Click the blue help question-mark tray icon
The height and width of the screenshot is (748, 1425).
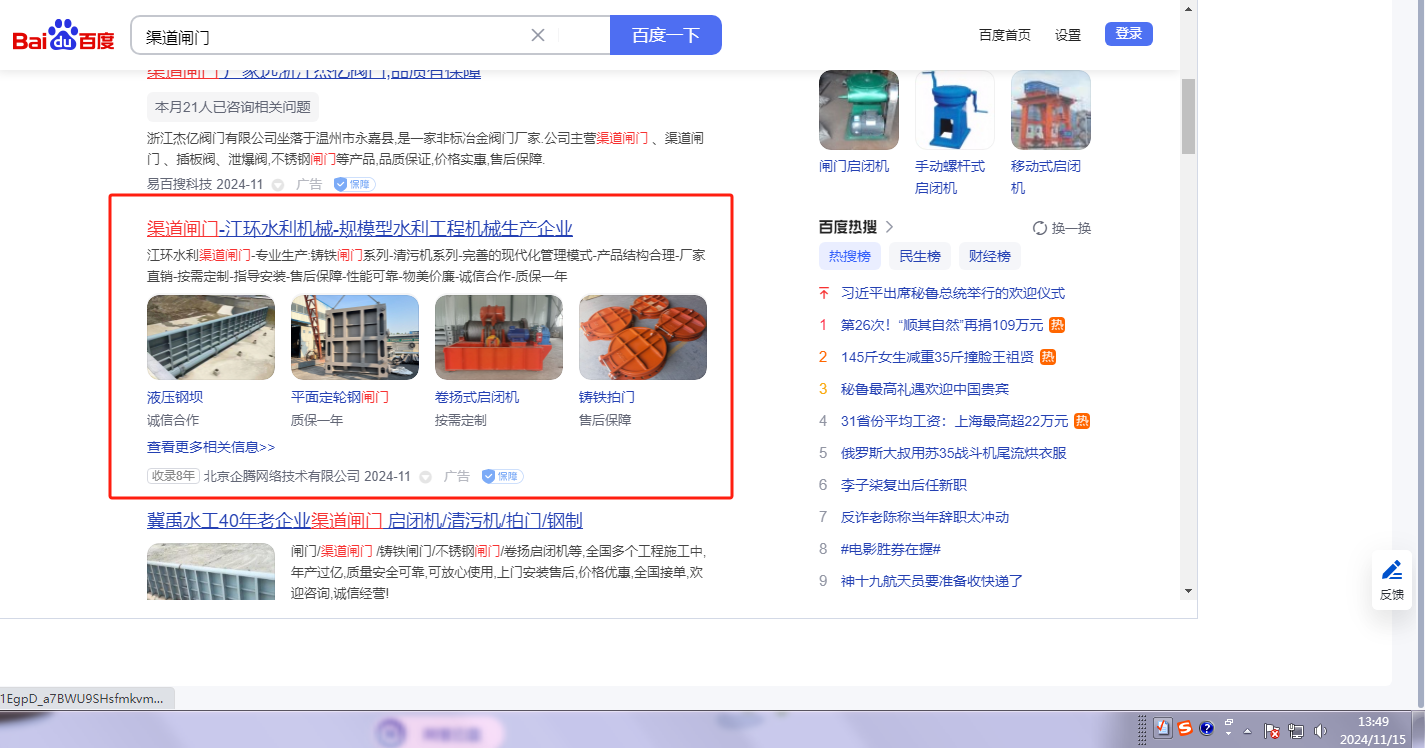coord(1207,729)
